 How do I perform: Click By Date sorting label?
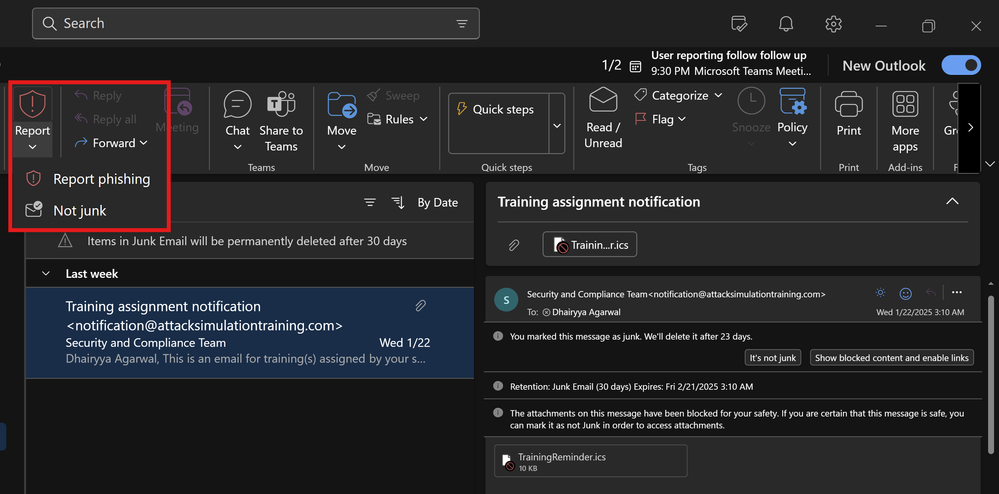[x=438, y=203]
